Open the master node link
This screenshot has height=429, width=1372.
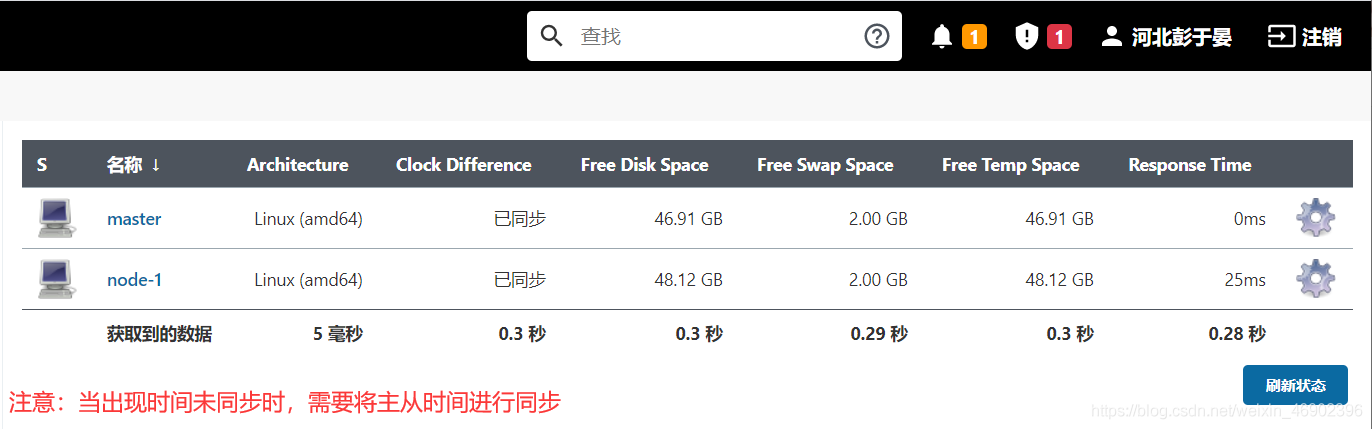click(134, 219)
